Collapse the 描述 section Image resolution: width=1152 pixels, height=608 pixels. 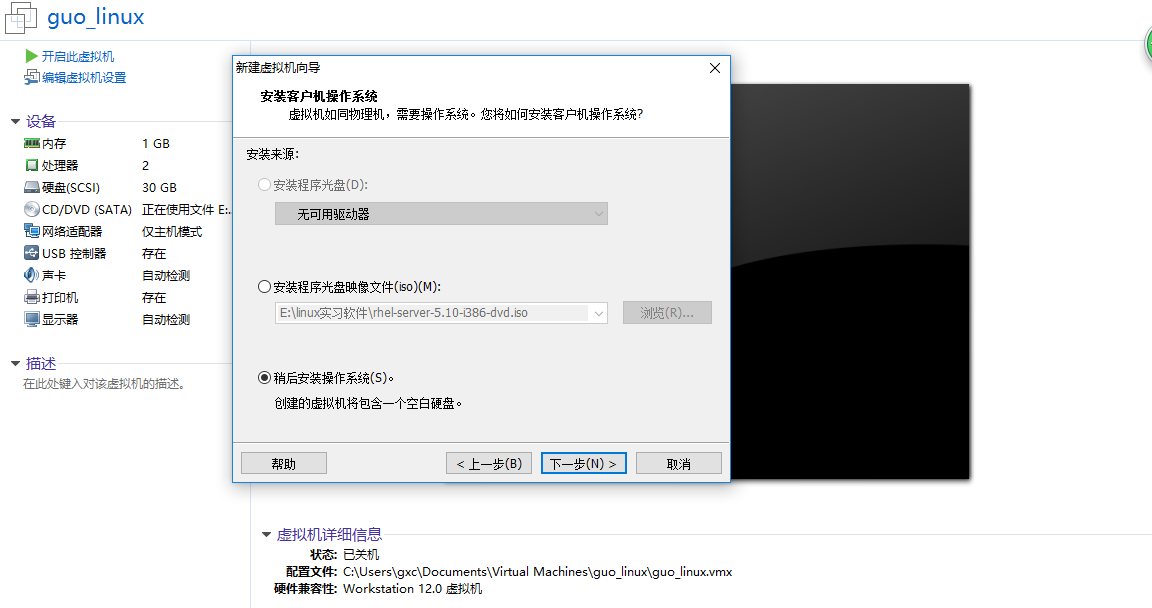coord(15,363)
